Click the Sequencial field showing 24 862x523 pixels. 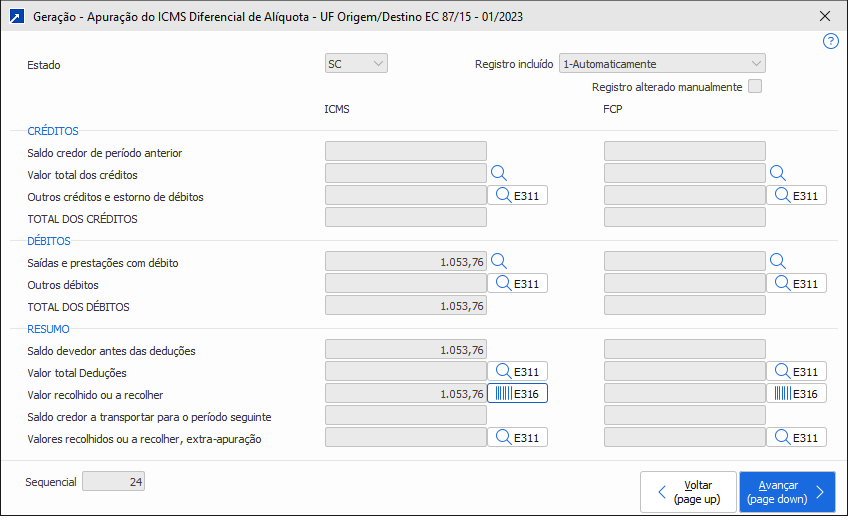[x=114, y=482]
